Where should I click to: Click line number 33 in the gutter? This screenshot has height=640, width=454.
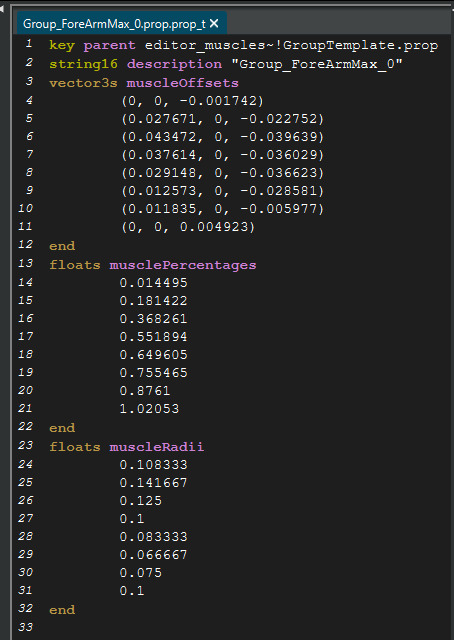25,627
